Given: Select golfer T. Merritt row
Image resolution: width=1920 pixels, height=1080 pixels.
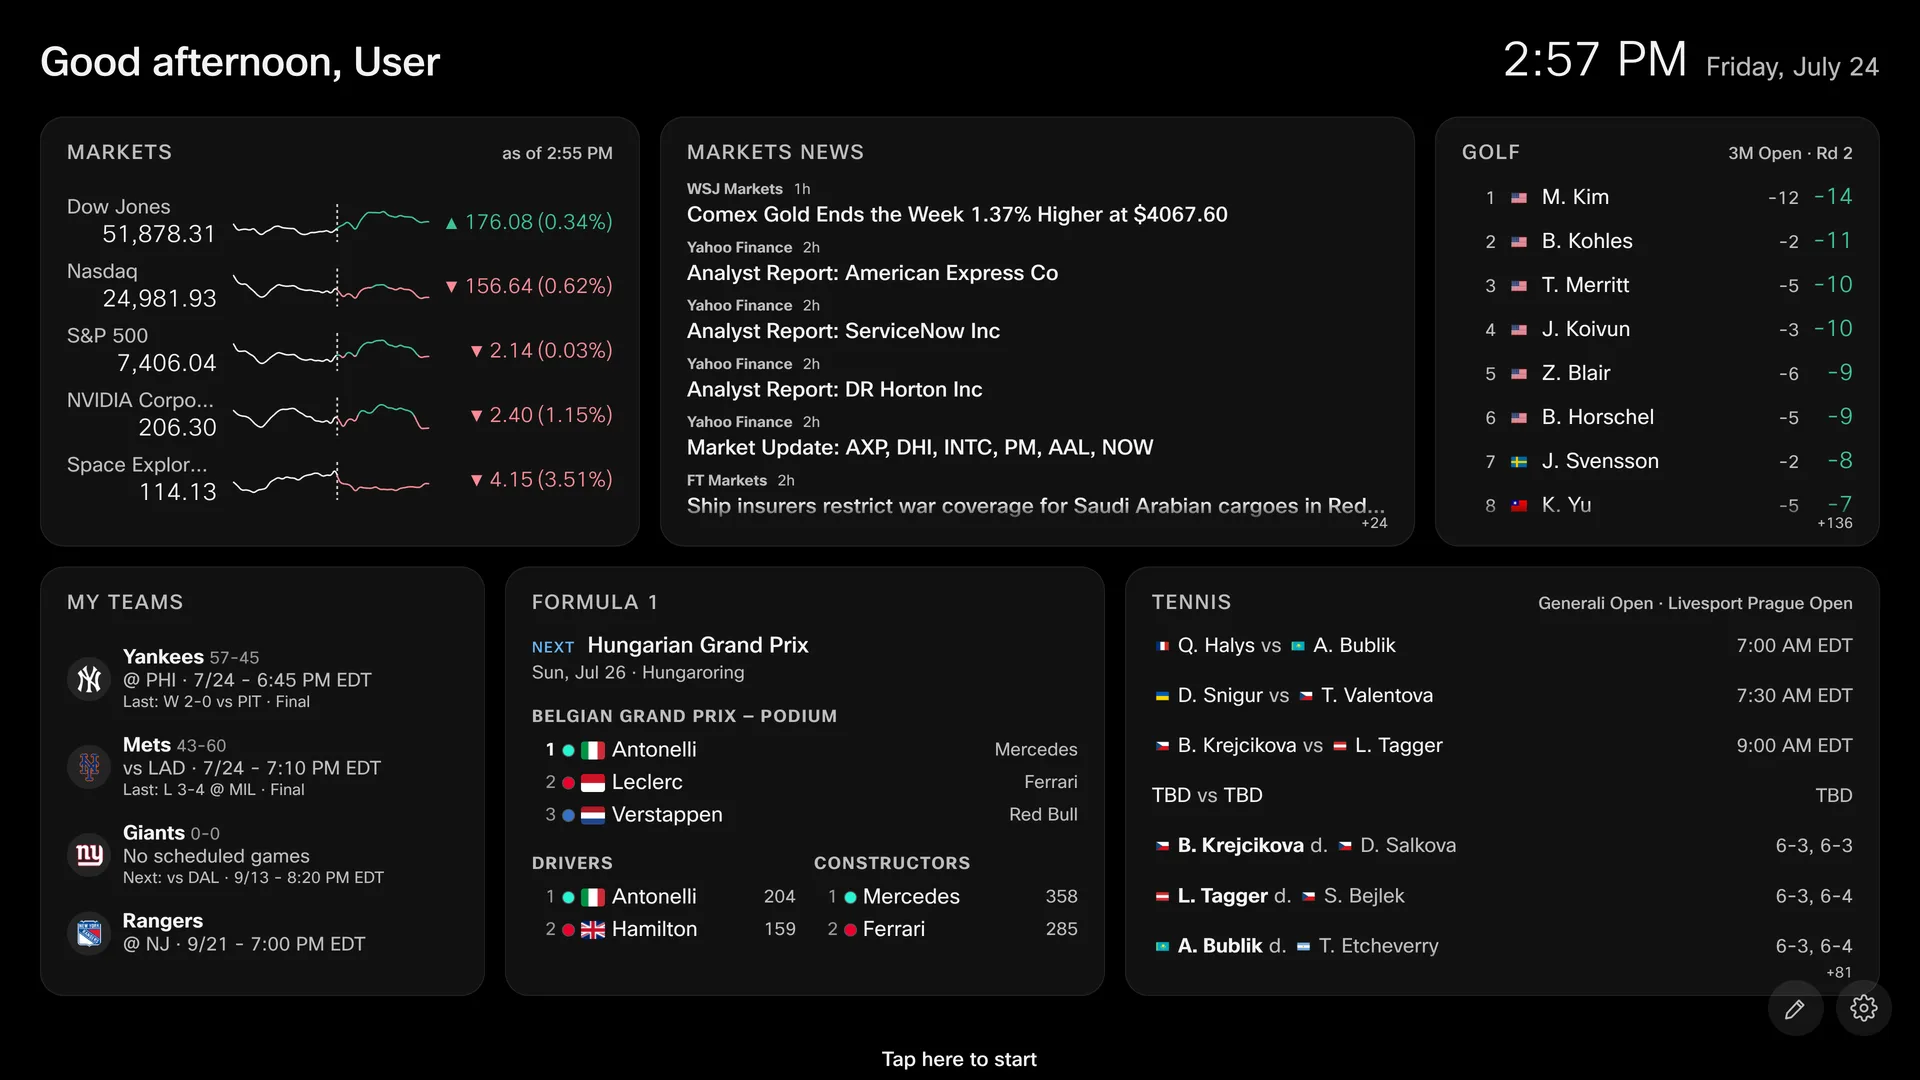Looking at the screenshot, I should (1657, 285).
